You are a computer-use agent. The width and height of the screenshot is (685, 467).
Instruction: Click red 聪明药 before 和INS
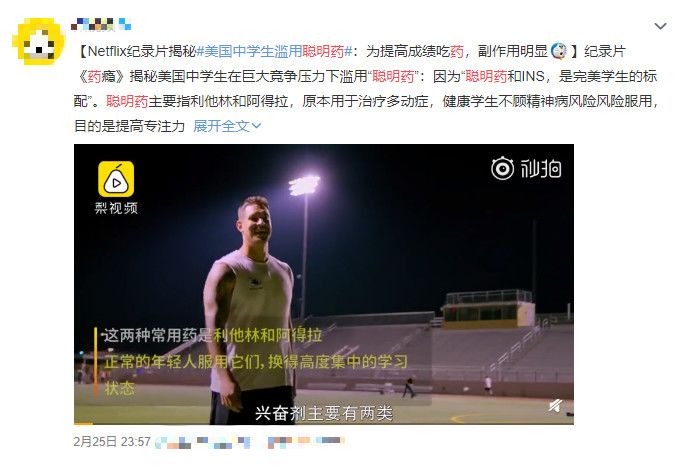point(486,76)
